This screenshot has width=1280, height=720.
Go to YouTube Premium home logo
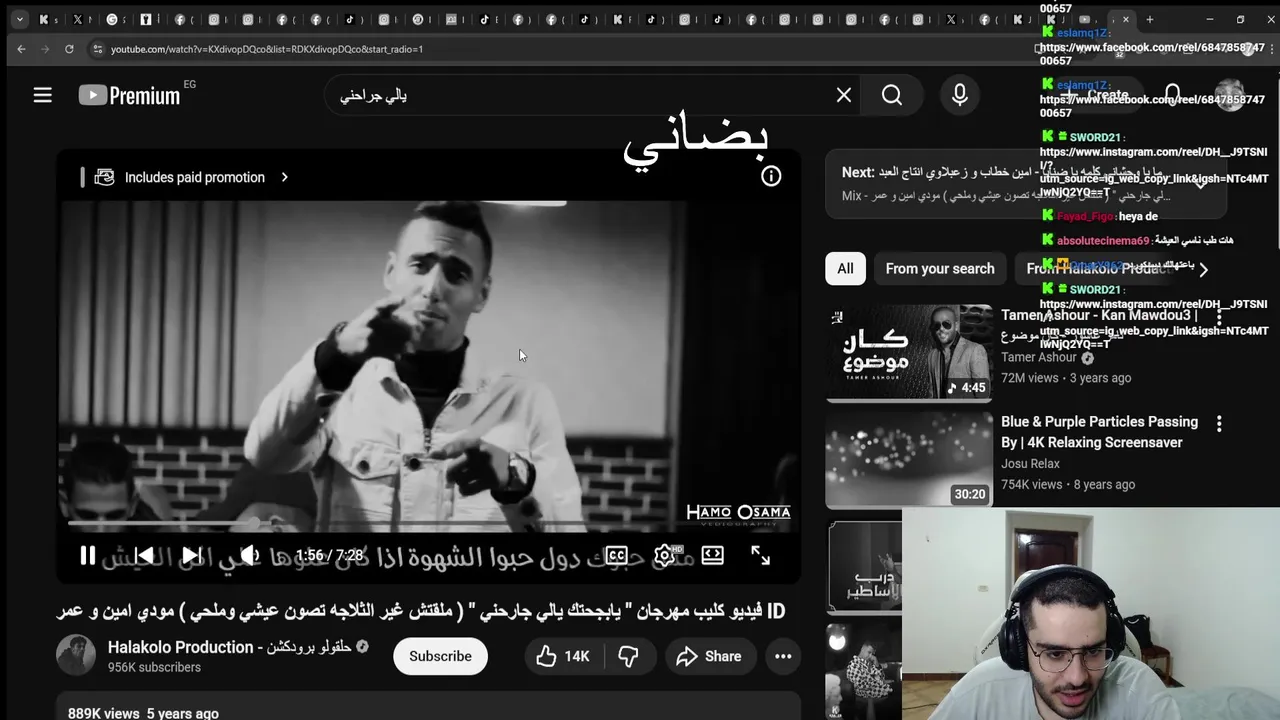point(129,95)
